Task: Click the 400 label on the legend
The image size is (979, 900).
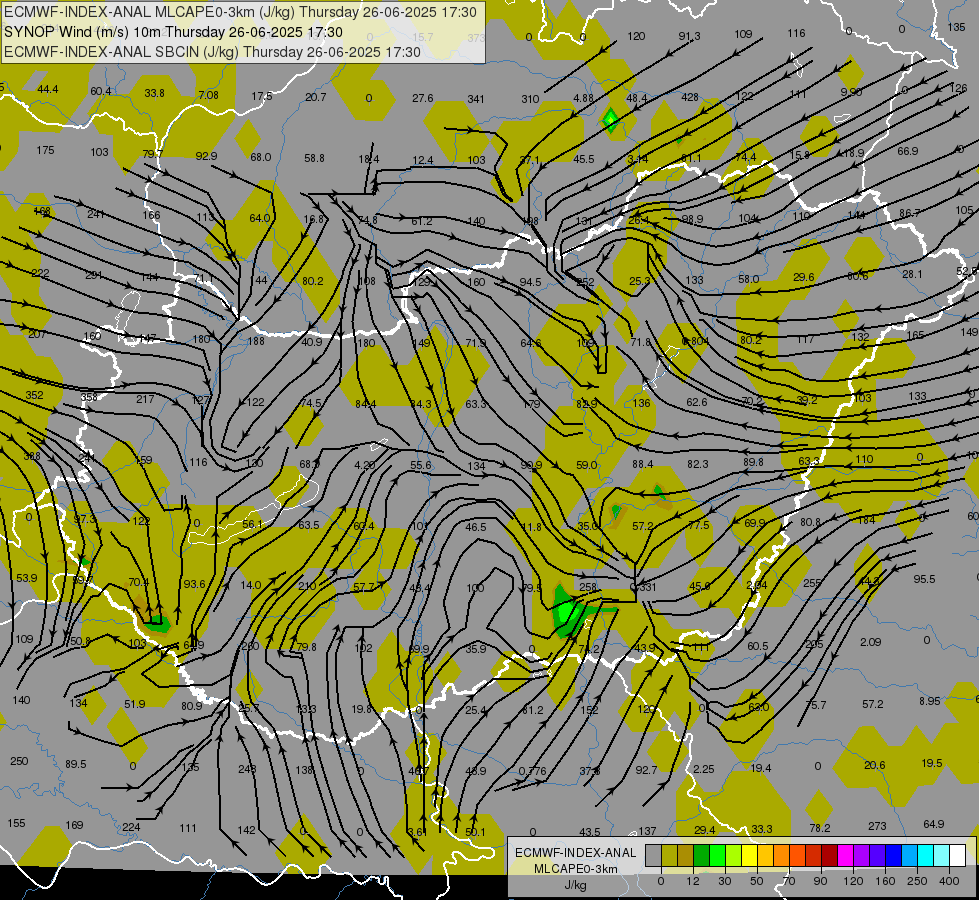Action: click(949, 881)
